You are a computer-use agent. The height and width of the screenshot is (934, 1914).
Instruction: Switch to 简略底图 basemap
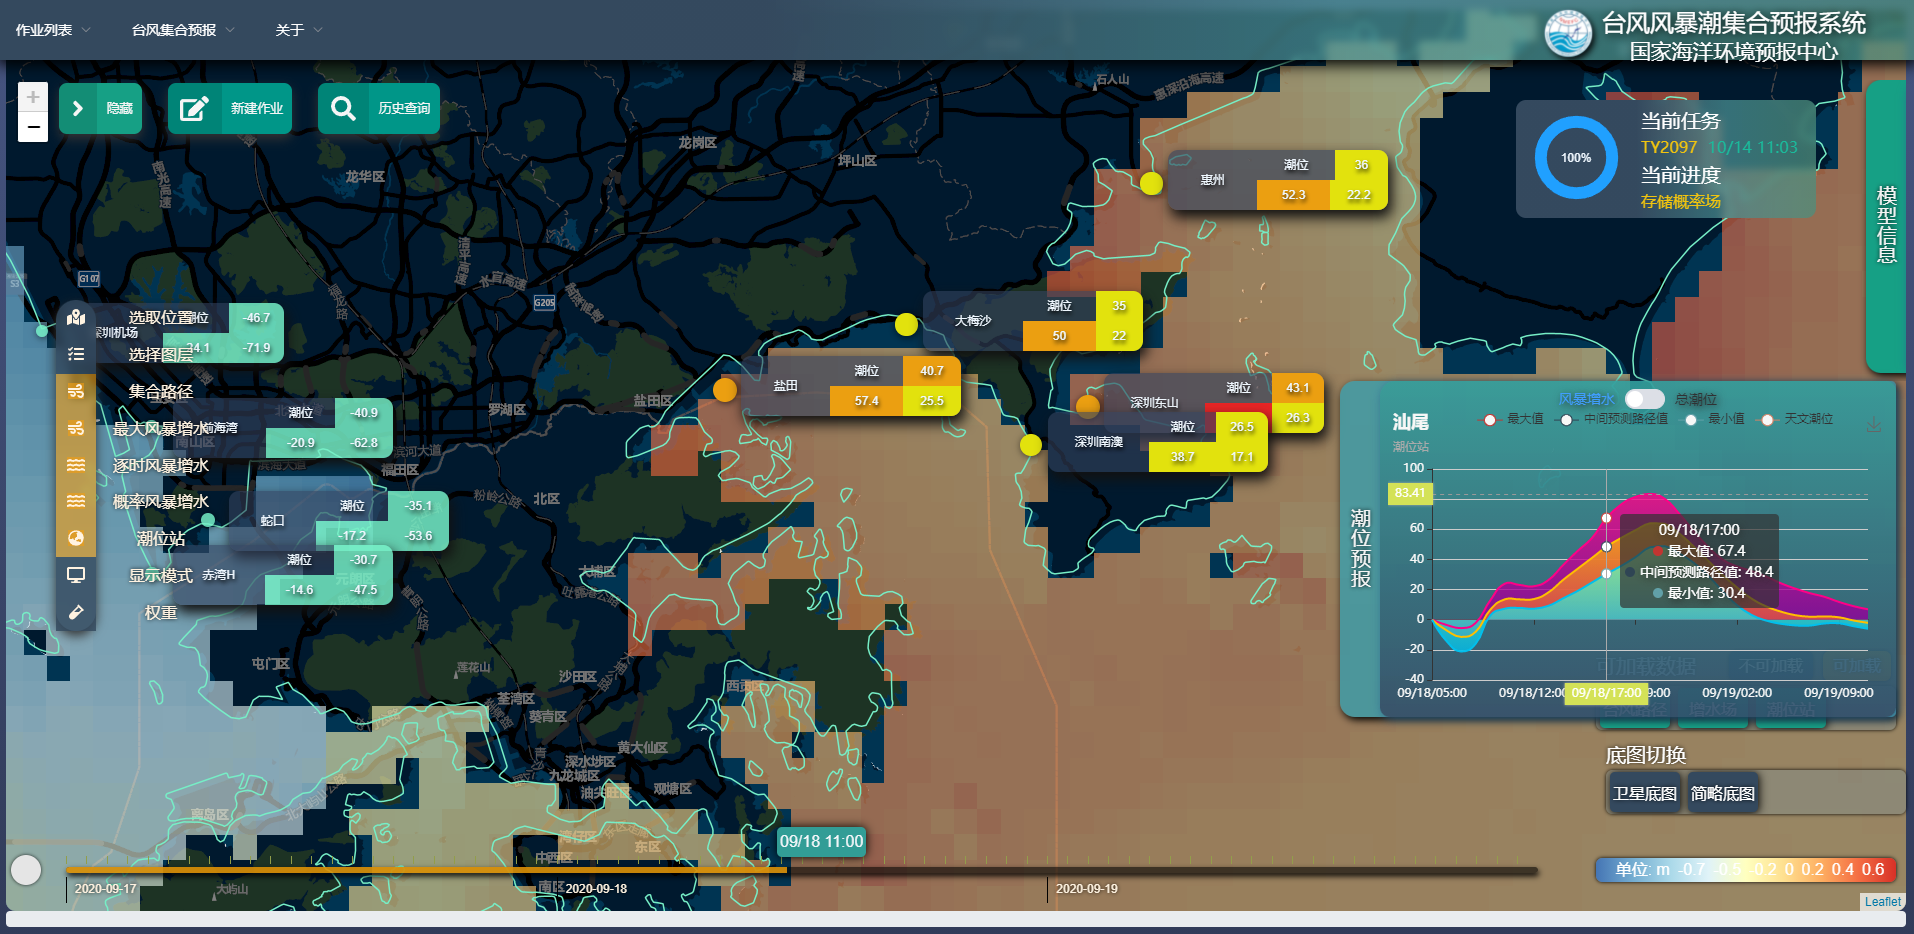point(1723,793)
